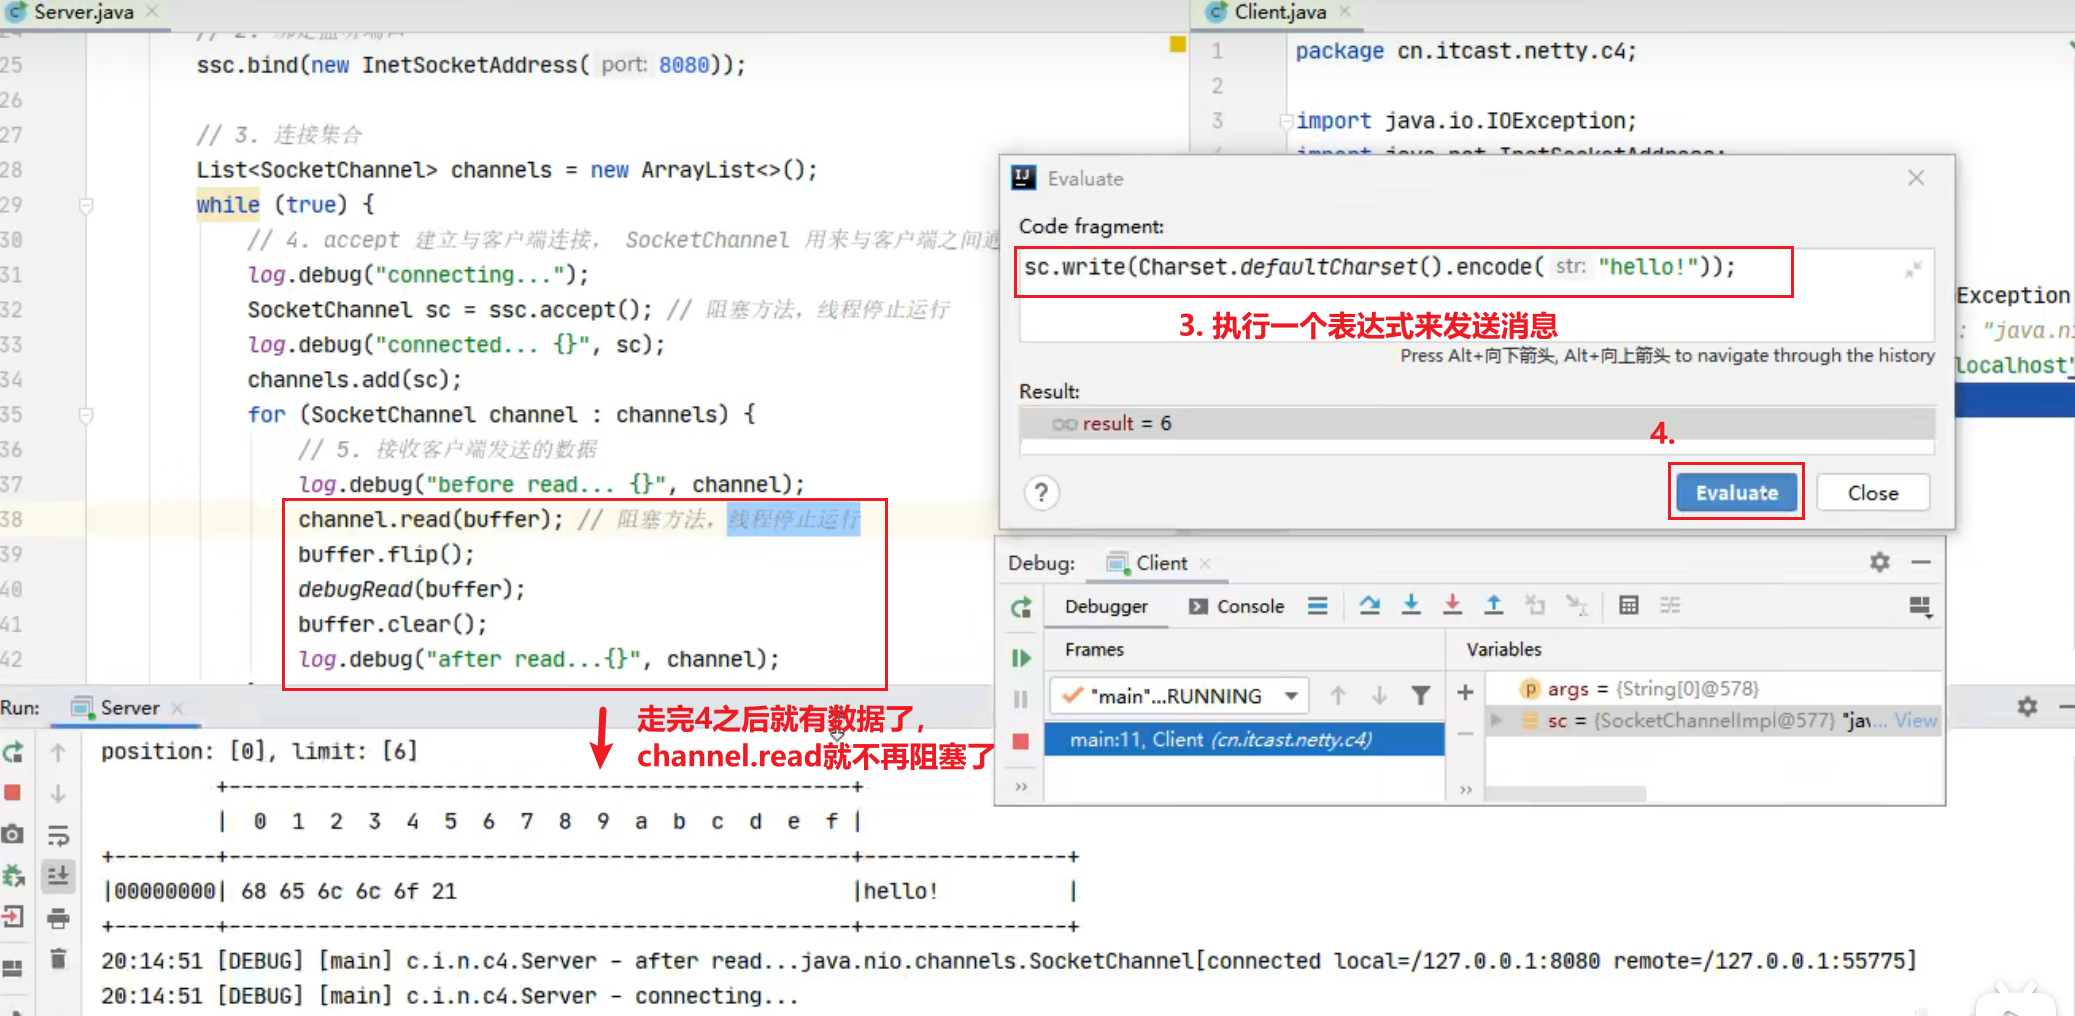2075x1016 pixels.
Task: Go to next frame down arrow
Action: click(1379, 695)
